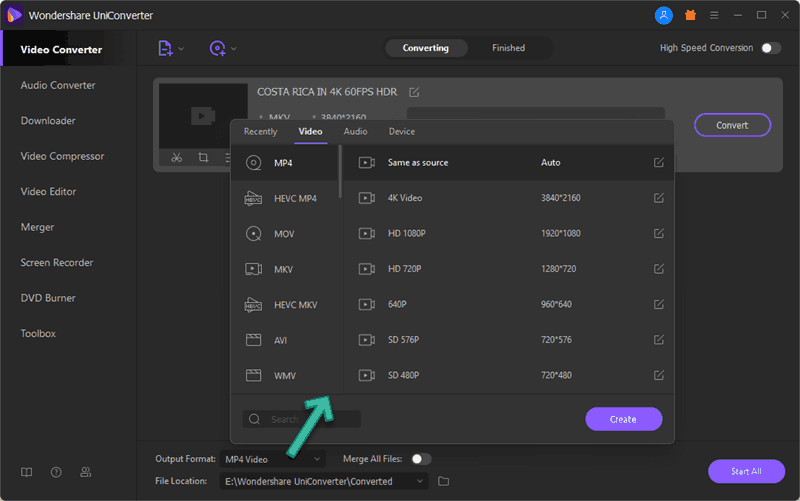
Task: Click the Load DVD disc icon
Action: pyautogui.click(x=217, y=48)
